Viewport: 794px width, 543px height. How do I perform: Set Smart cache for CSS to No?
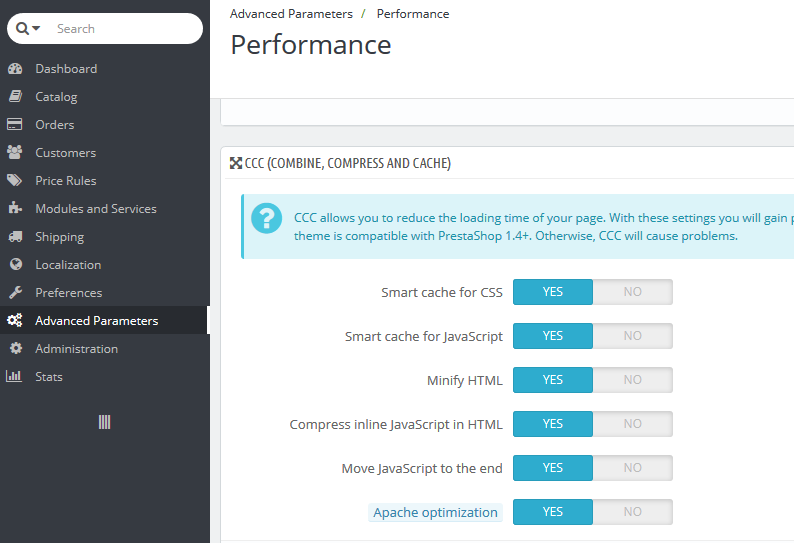[632, 292]
